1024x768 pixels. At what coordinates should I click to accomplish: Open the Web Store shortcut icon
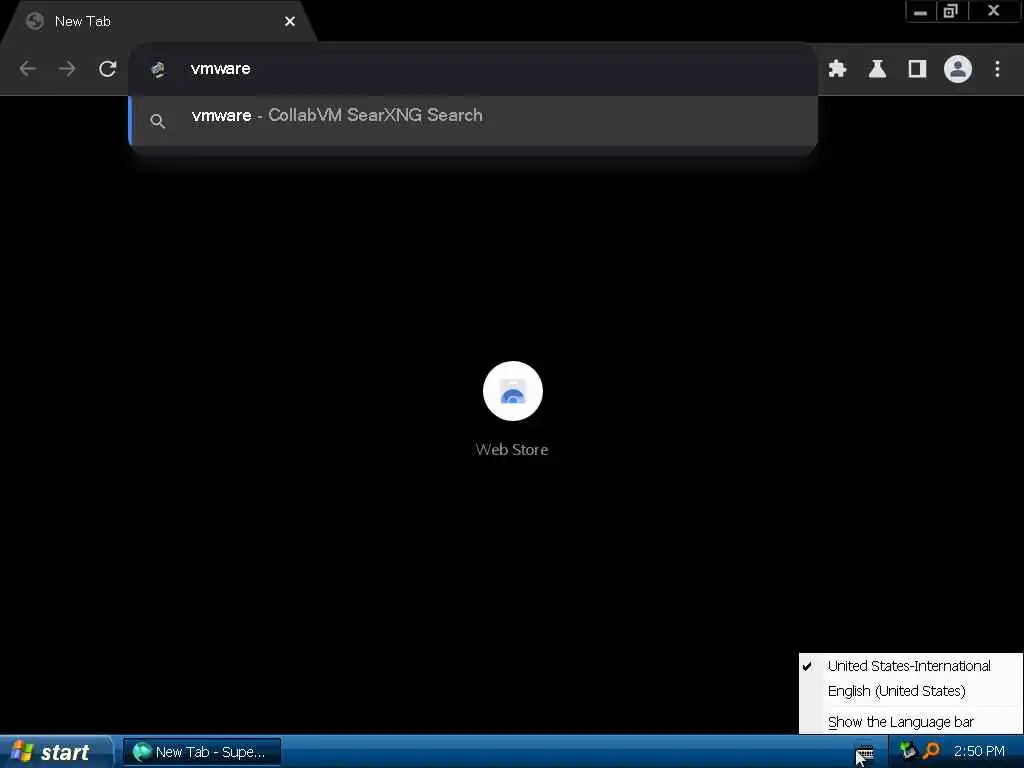[513, 391]
